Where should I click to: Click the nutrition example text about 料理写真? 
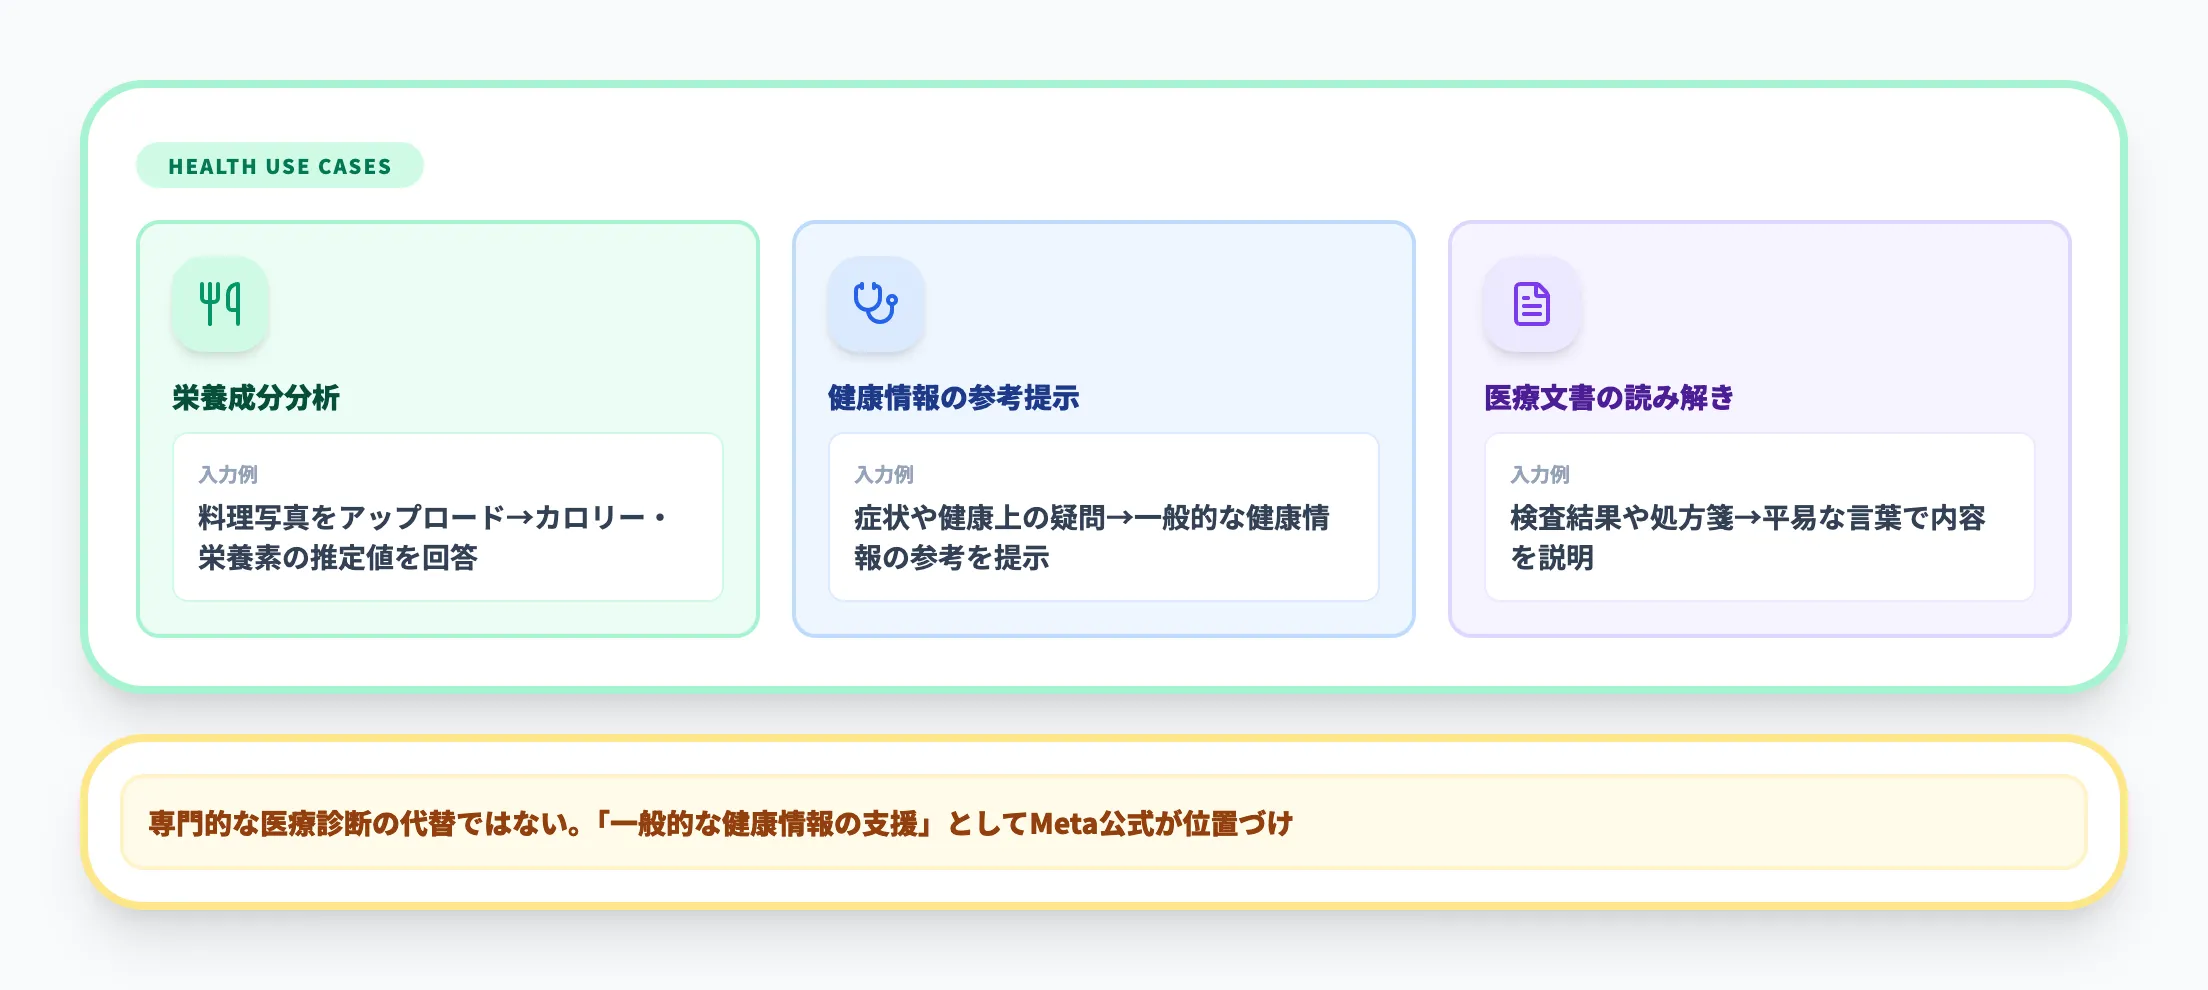433,537
